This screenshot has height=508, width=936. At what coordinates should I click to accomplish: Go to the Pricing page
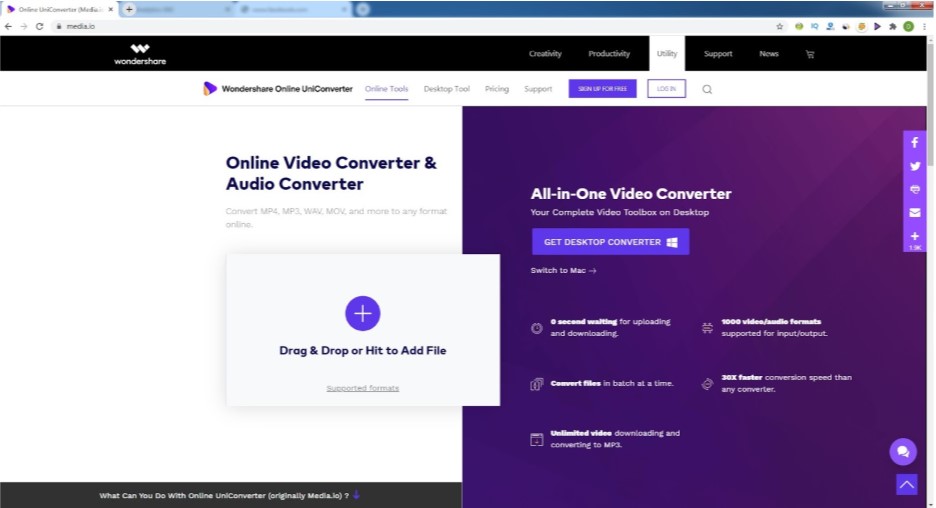pos(497,89)
